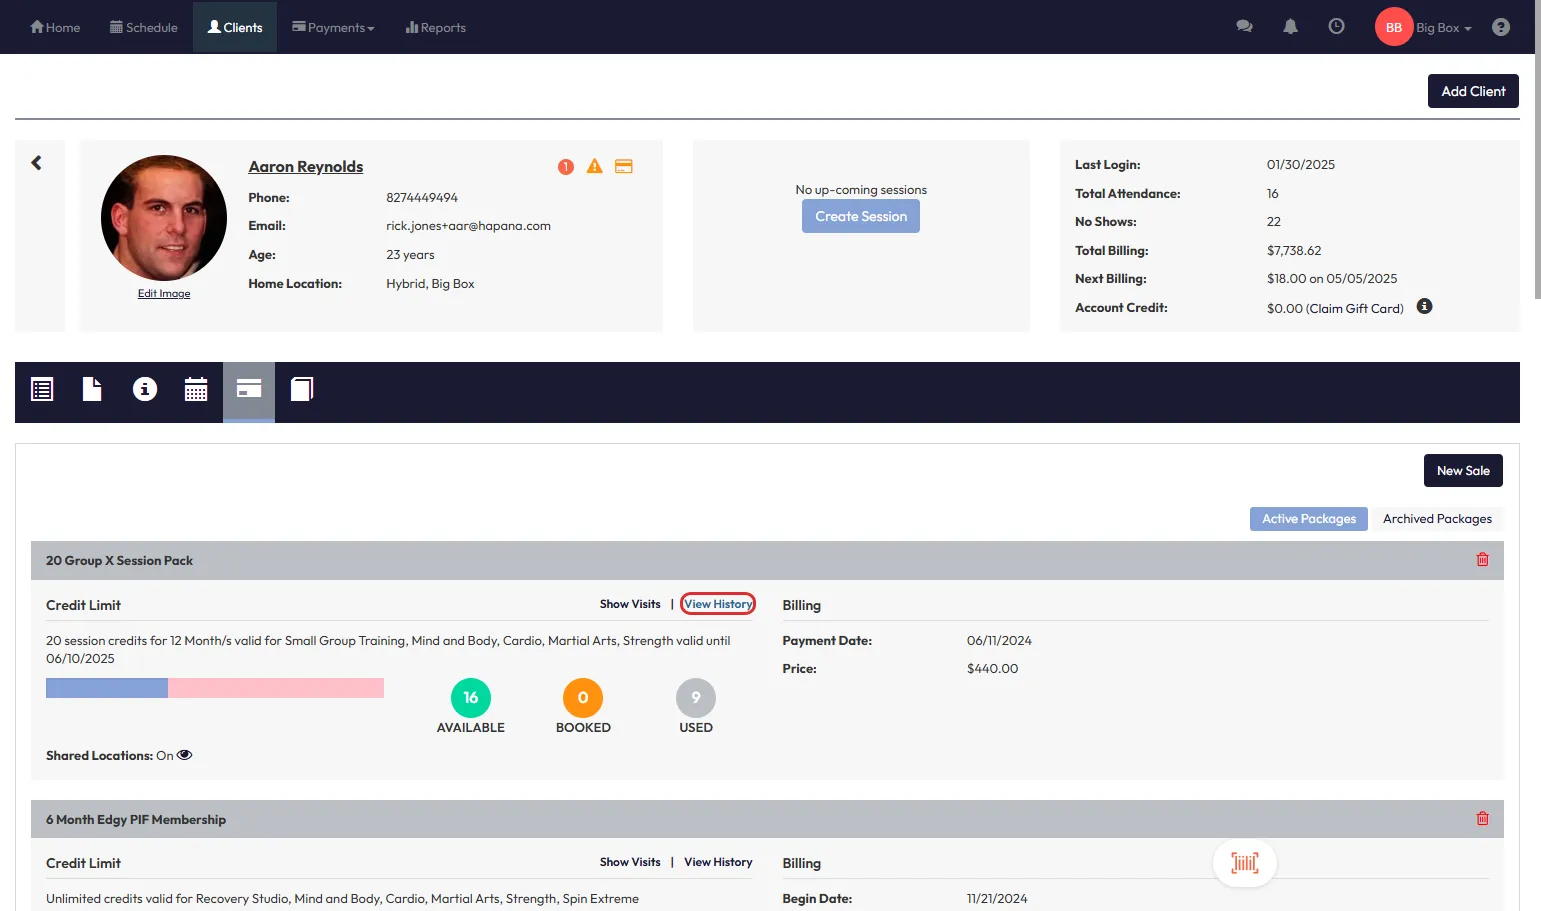Click the Create Session button

(860, 217)
